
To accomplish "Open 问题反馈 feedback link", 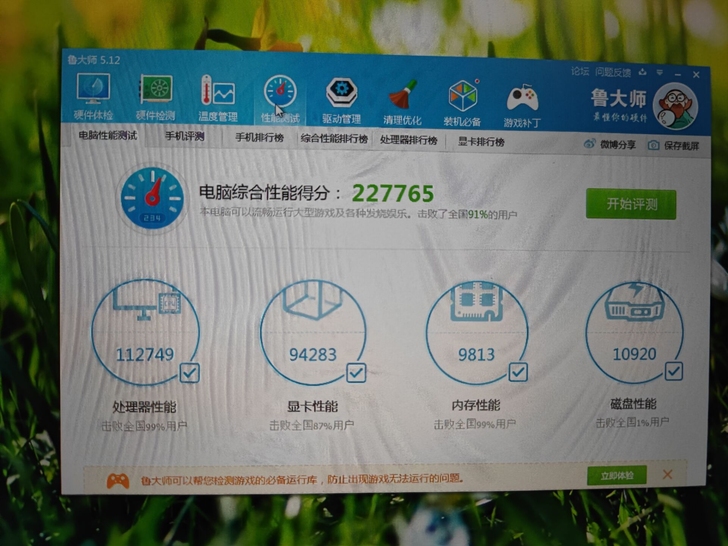I will (613, 72).
